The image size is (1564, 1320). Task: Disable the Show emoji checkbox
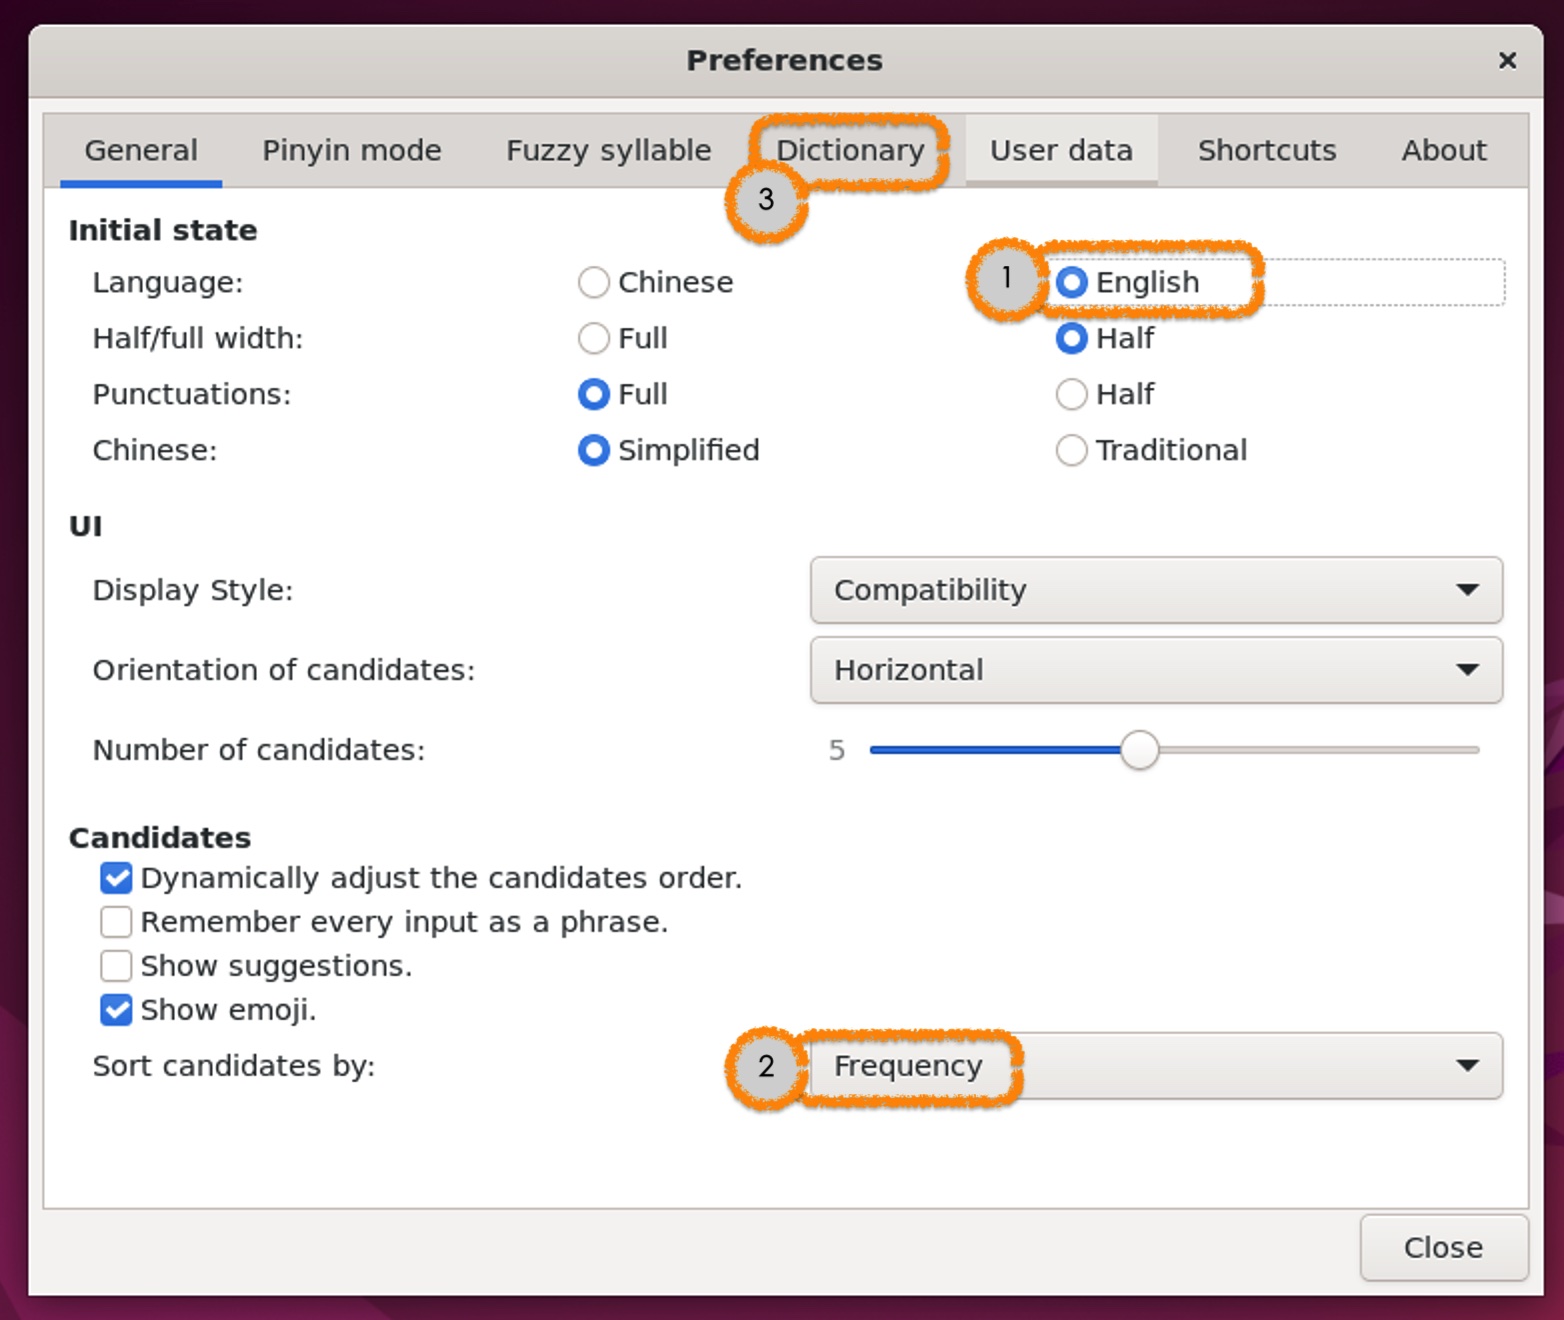click(116, 1010)
